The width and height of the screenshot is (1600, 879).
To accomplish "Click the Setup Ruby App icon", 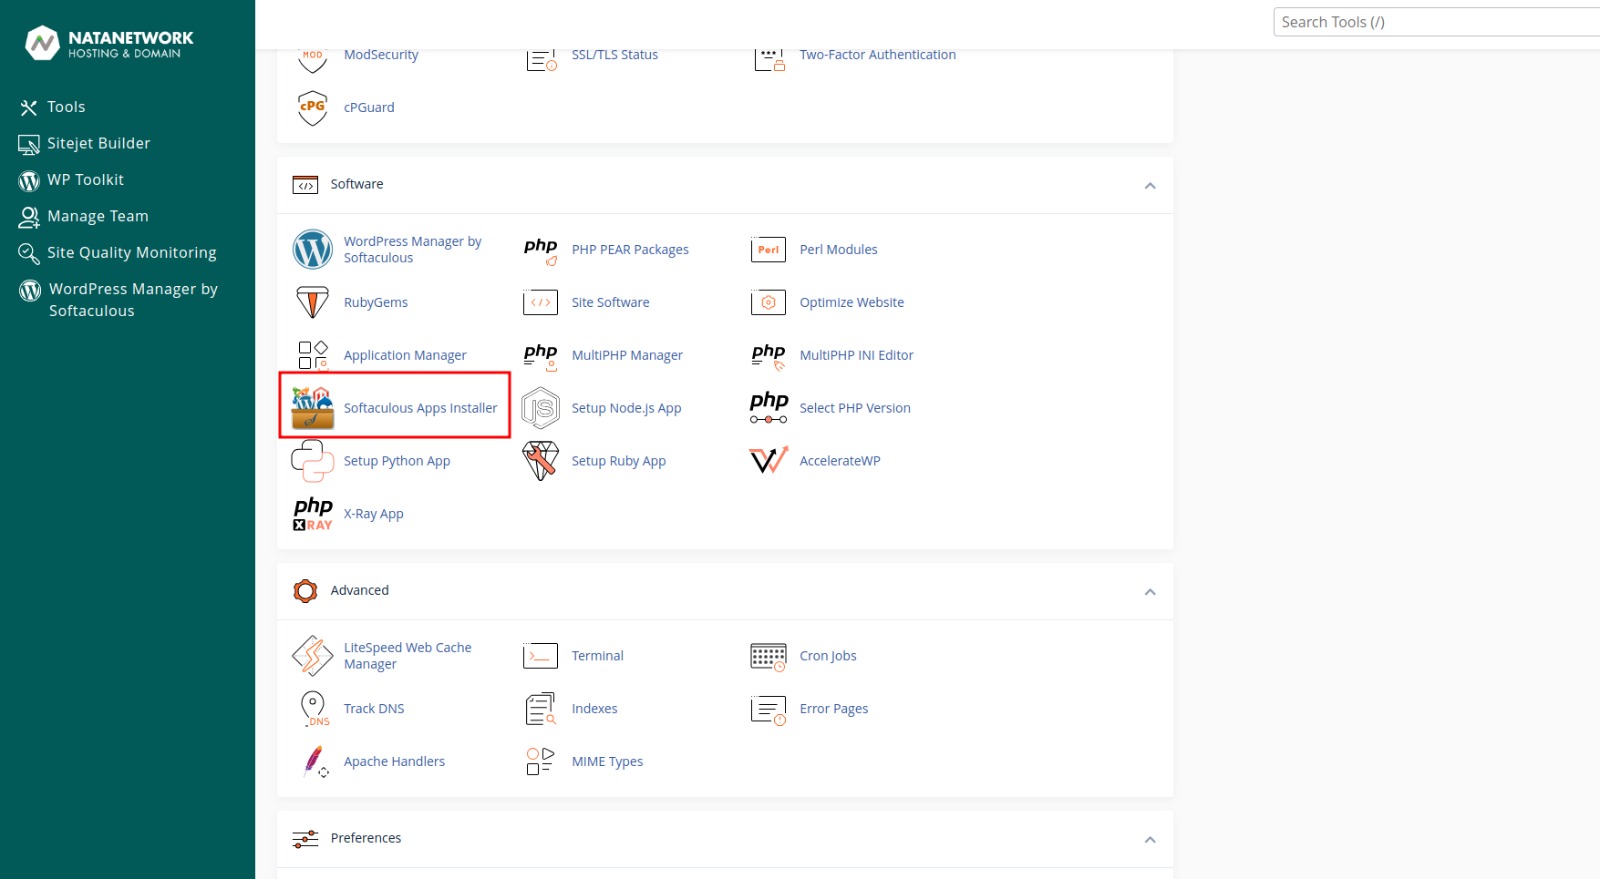I will [x=540, y=461].
